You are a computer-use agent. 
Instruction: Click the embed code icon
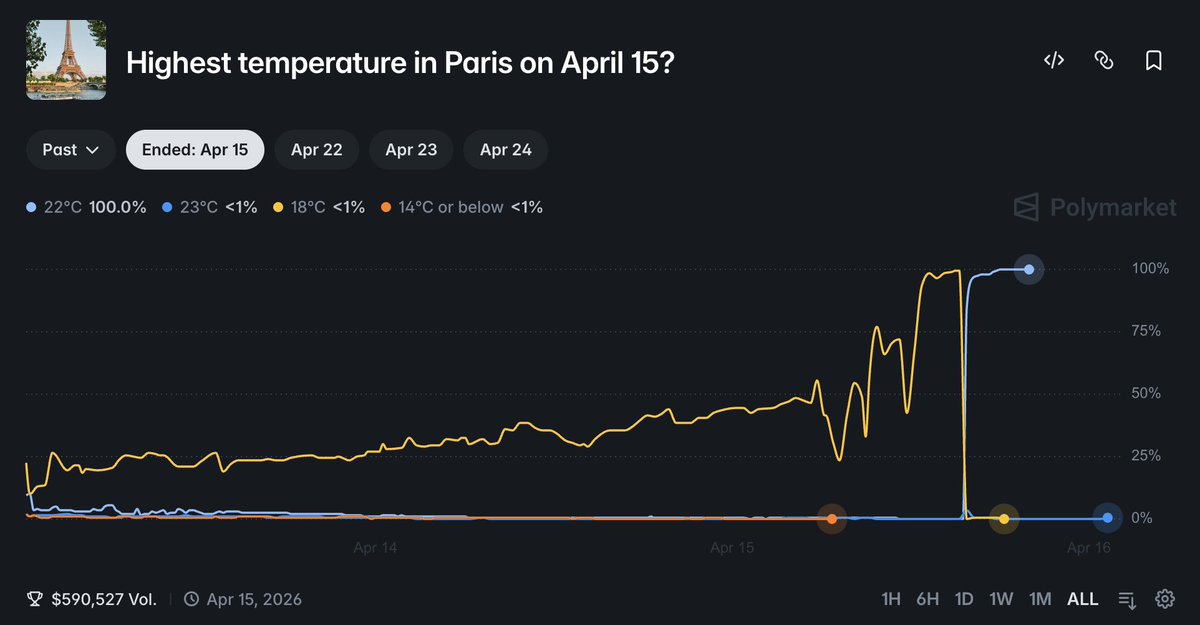1053,61
